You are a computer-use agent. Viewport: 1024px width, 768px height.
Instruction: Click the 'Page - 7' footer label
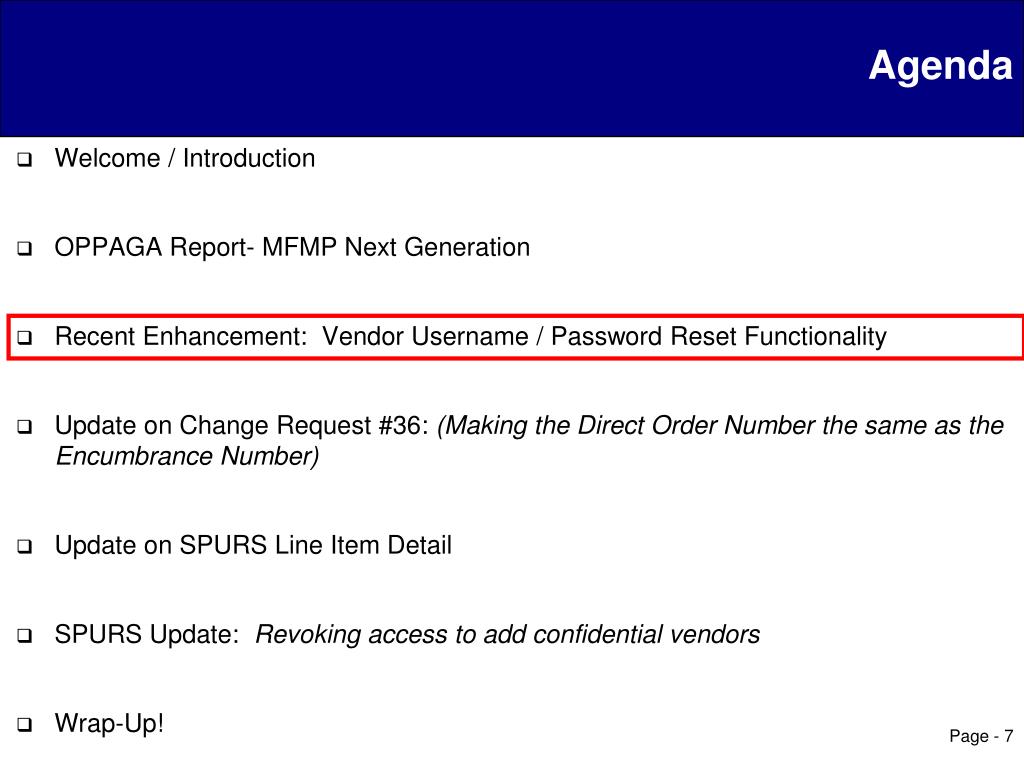981,737
